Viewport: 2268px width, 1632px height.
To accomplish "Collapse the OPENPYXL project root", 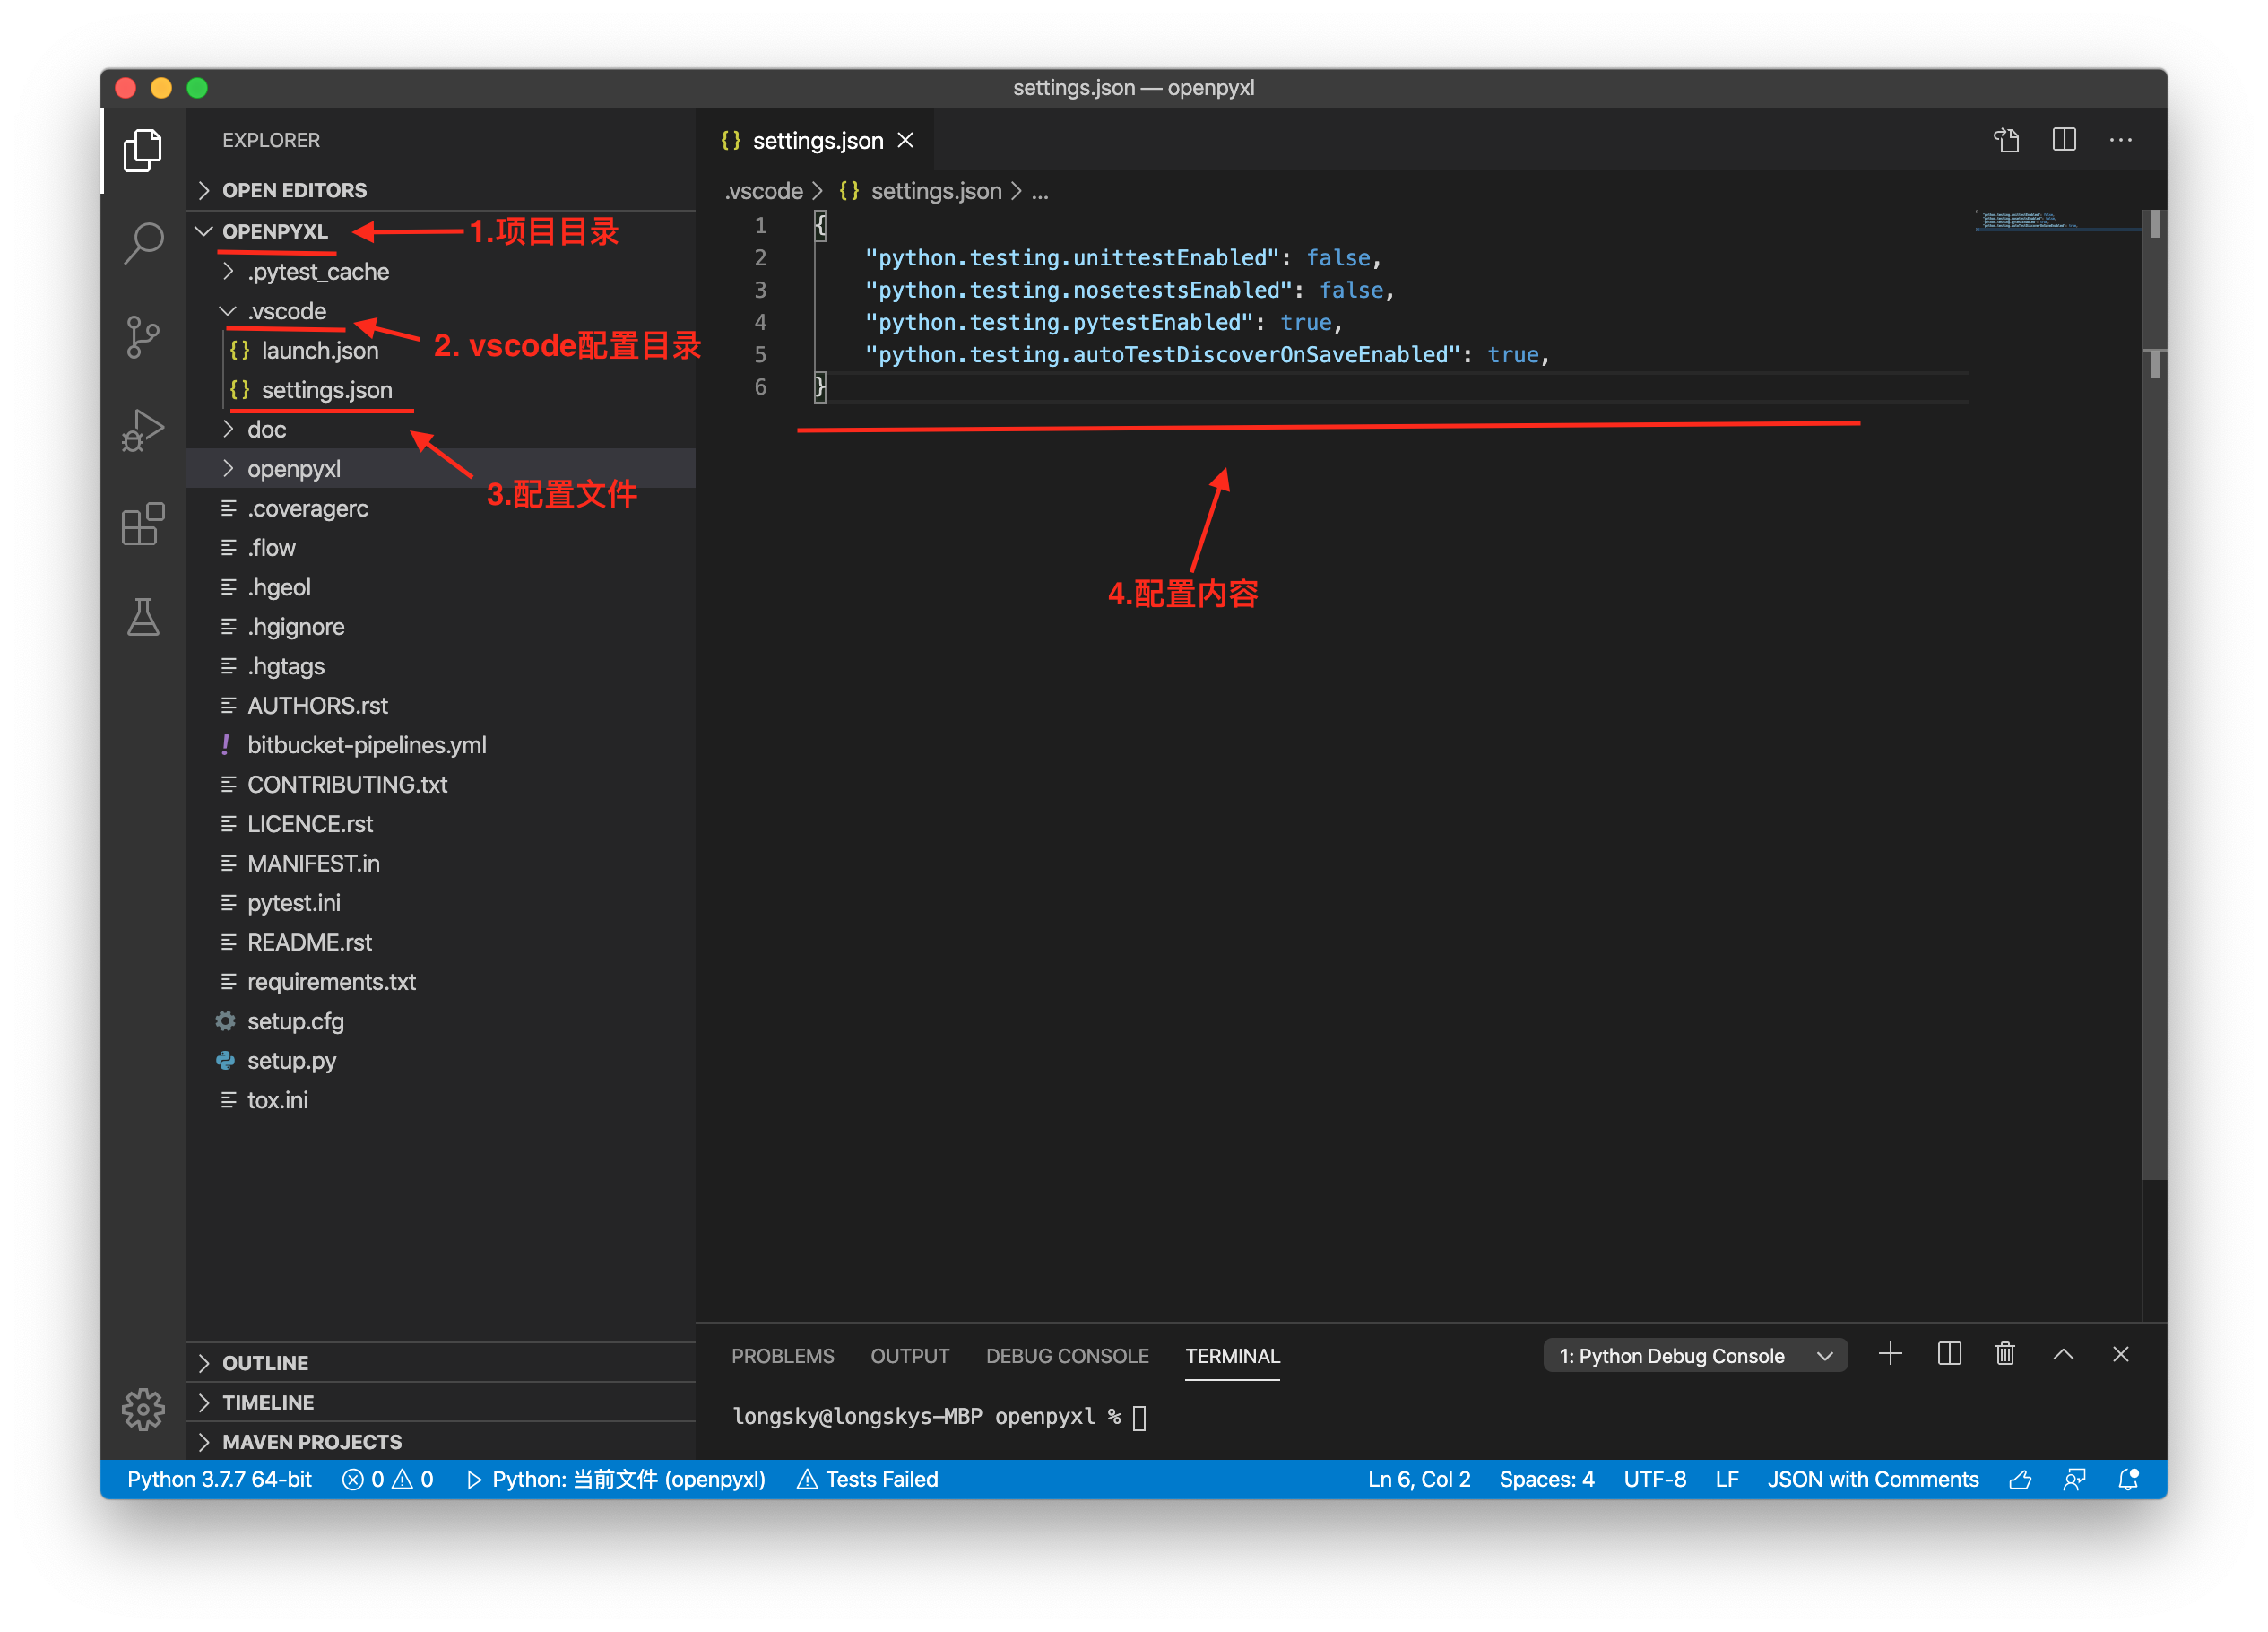I will pyautogui.click(x=441, y=231).
